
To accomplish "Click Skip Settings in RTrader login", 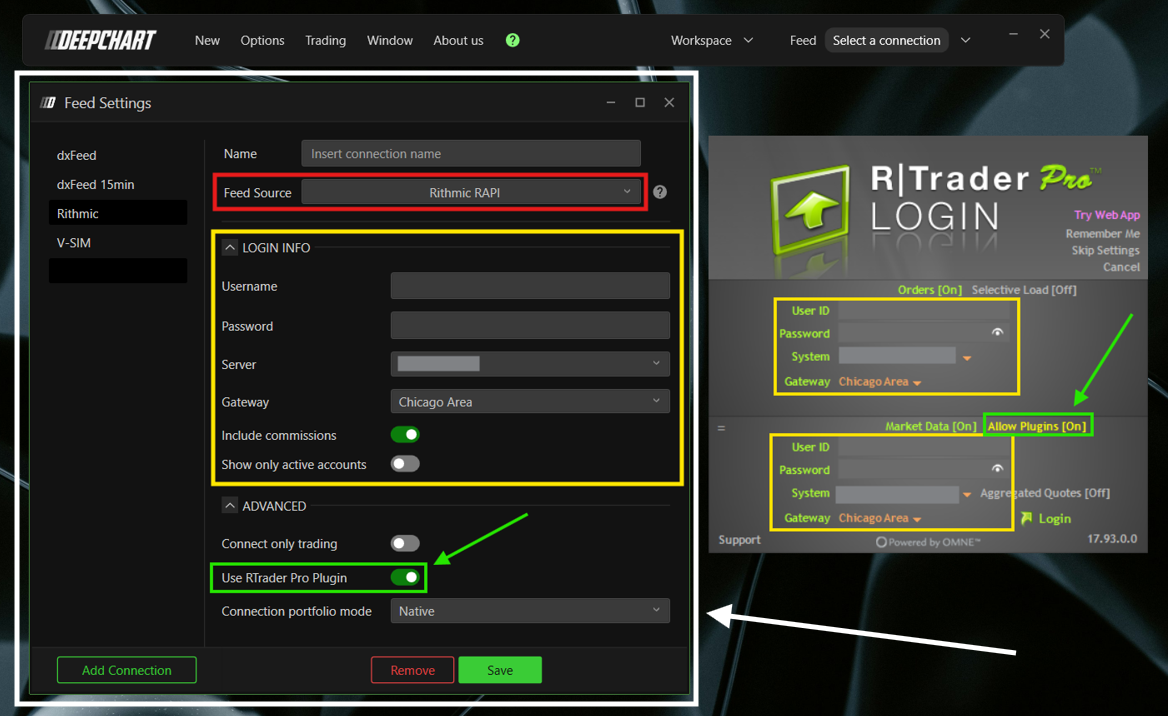I will (x=1105, y=250).
